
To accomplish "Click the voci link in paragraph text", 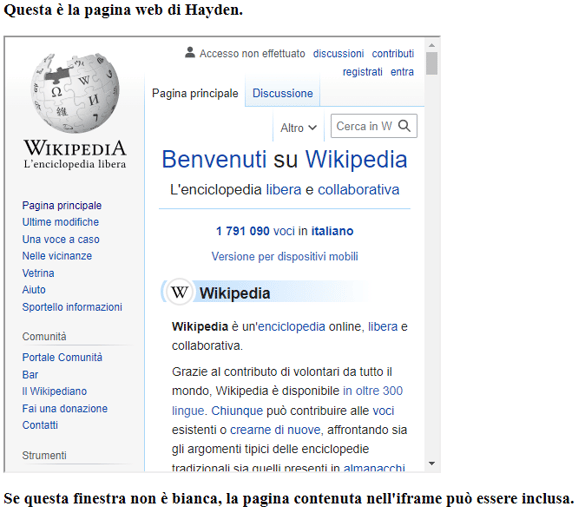I will click(x=384, y=411).
